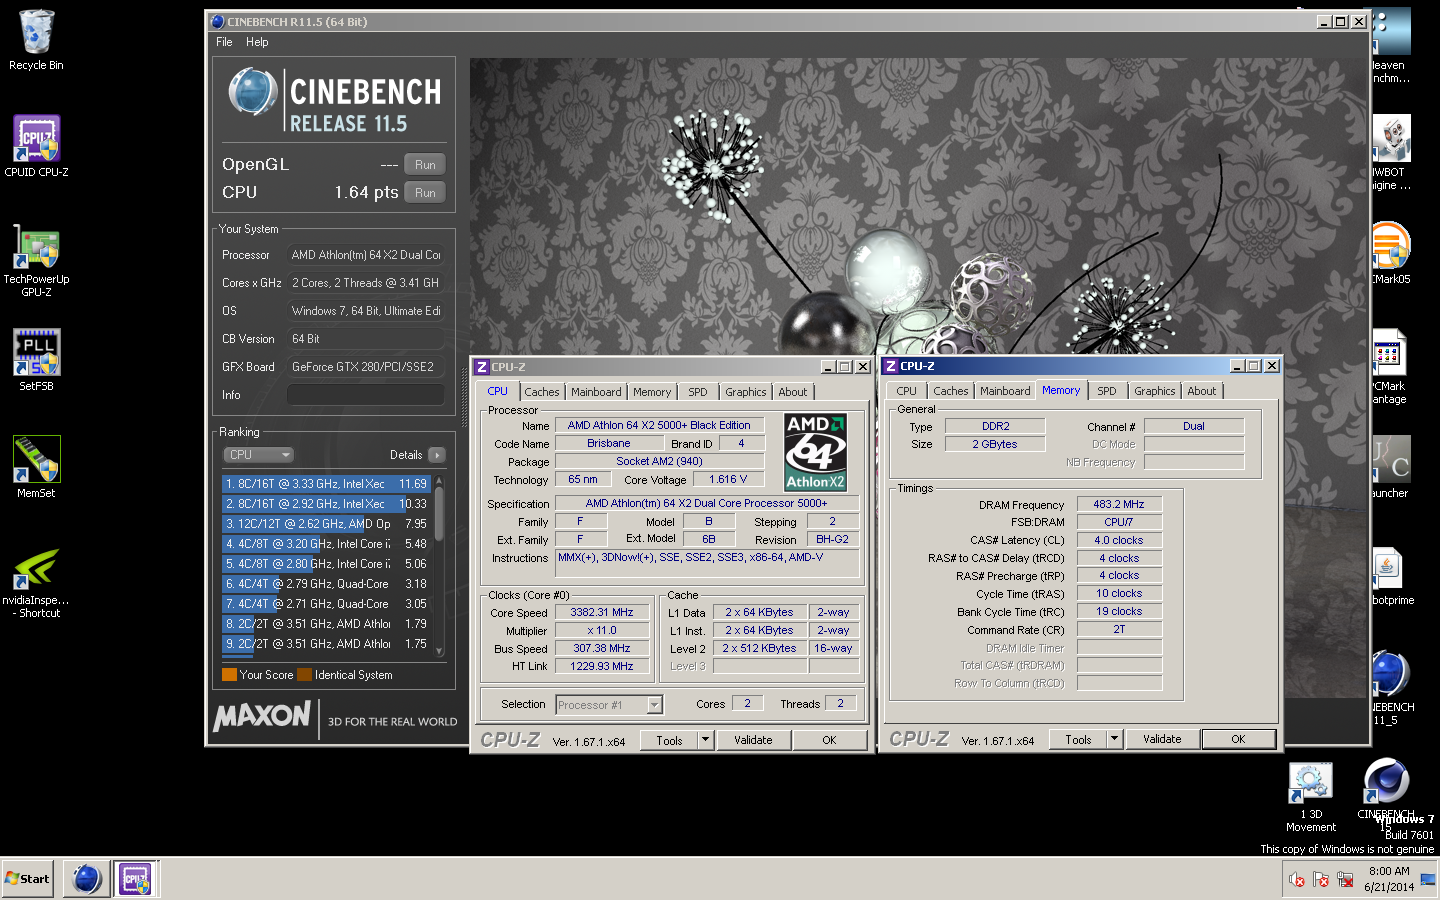Click the Core Speed 3382.31 MHz value
Viewport: 1440px width, 900px height.
[x=602, y=612]
